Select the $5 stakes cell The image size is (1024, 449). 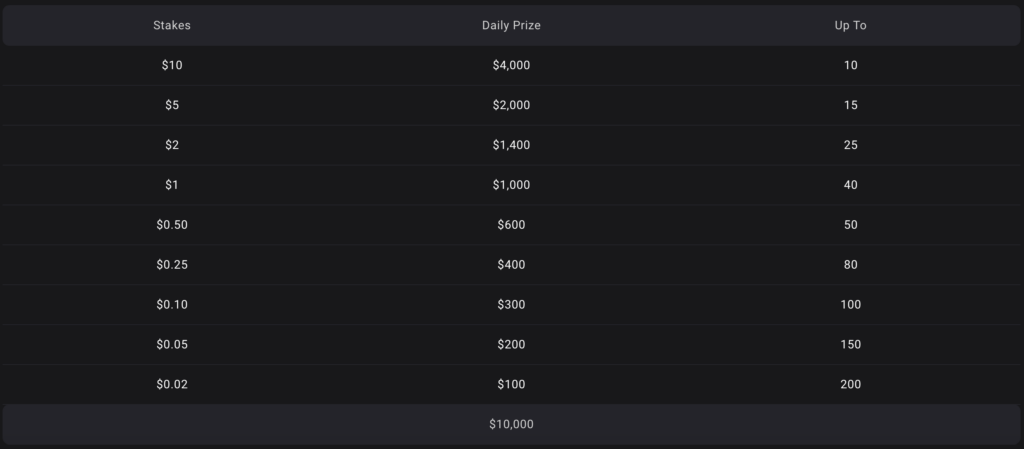tap(172, 105)
